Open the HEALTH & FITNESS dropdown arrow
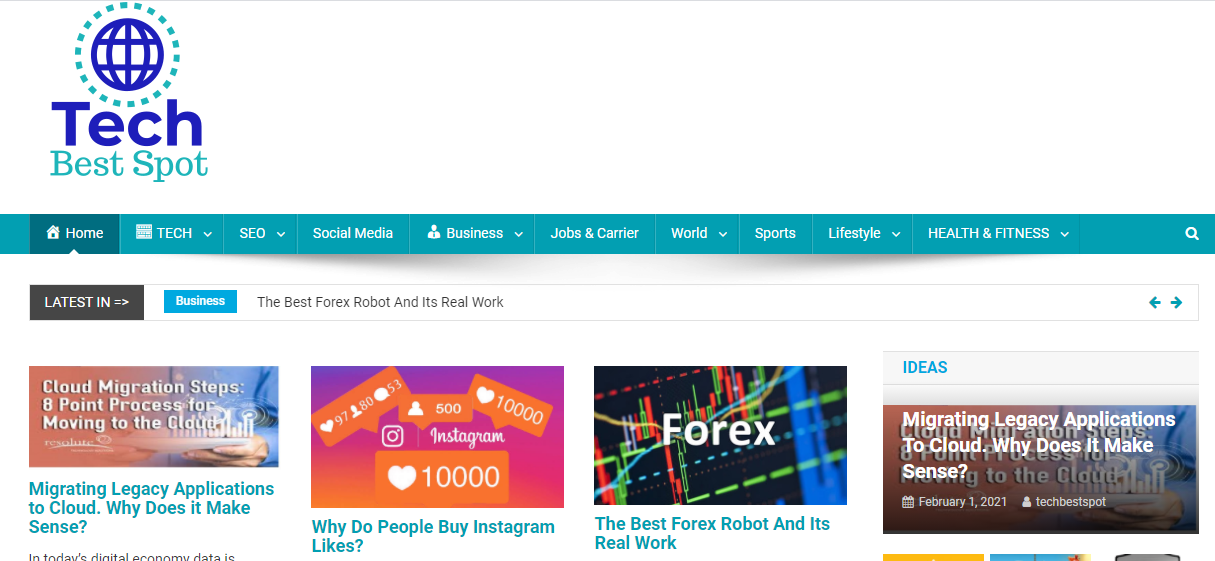 (1064, 234)
